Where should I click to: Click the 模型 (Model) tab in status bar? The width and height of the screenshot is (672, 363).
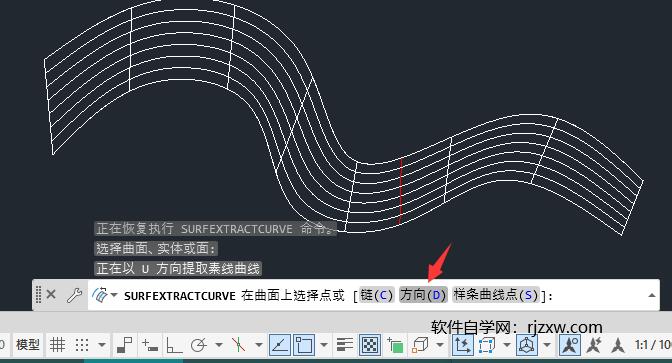tap(28, 345)
